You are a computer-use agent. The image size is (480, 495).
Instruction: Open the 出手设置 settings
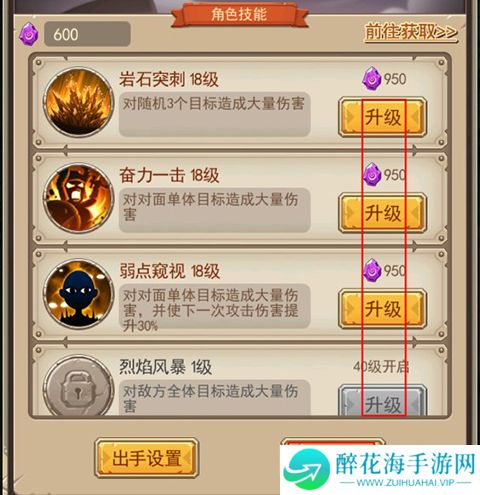pos(147,458)
